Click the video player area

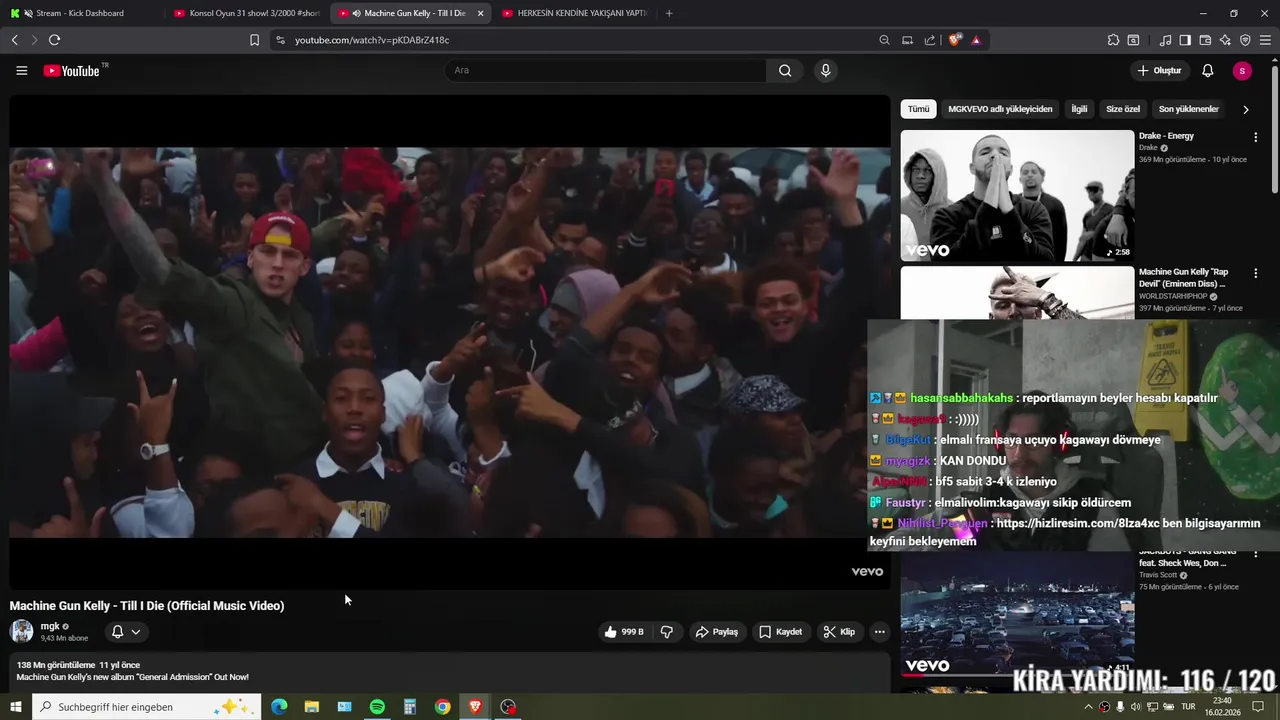[x=449, y=343]
